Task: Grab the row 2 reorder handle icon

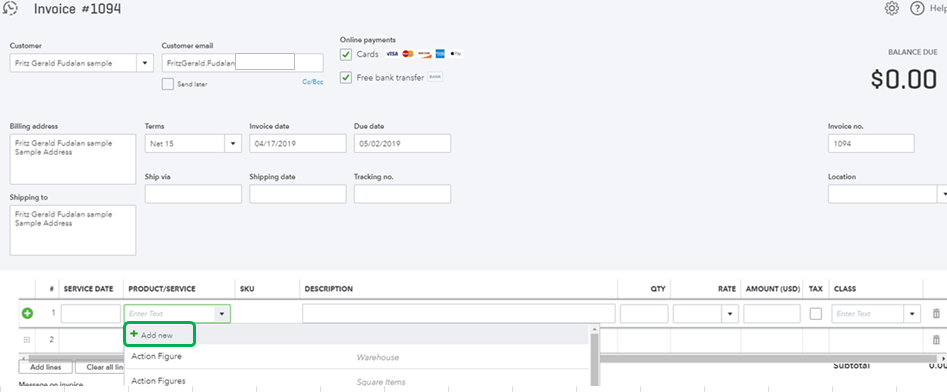Action: (27, 340)
